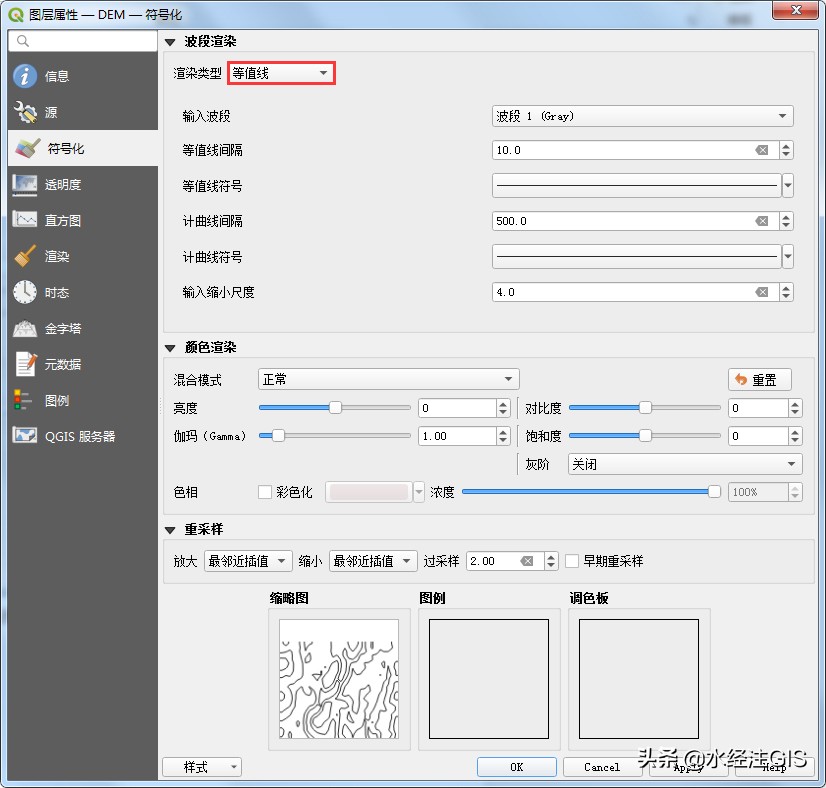This screenshot has height=788, width=826.
Task: Click the 等值线符号 line symbol button
Action: pos(636,185)
